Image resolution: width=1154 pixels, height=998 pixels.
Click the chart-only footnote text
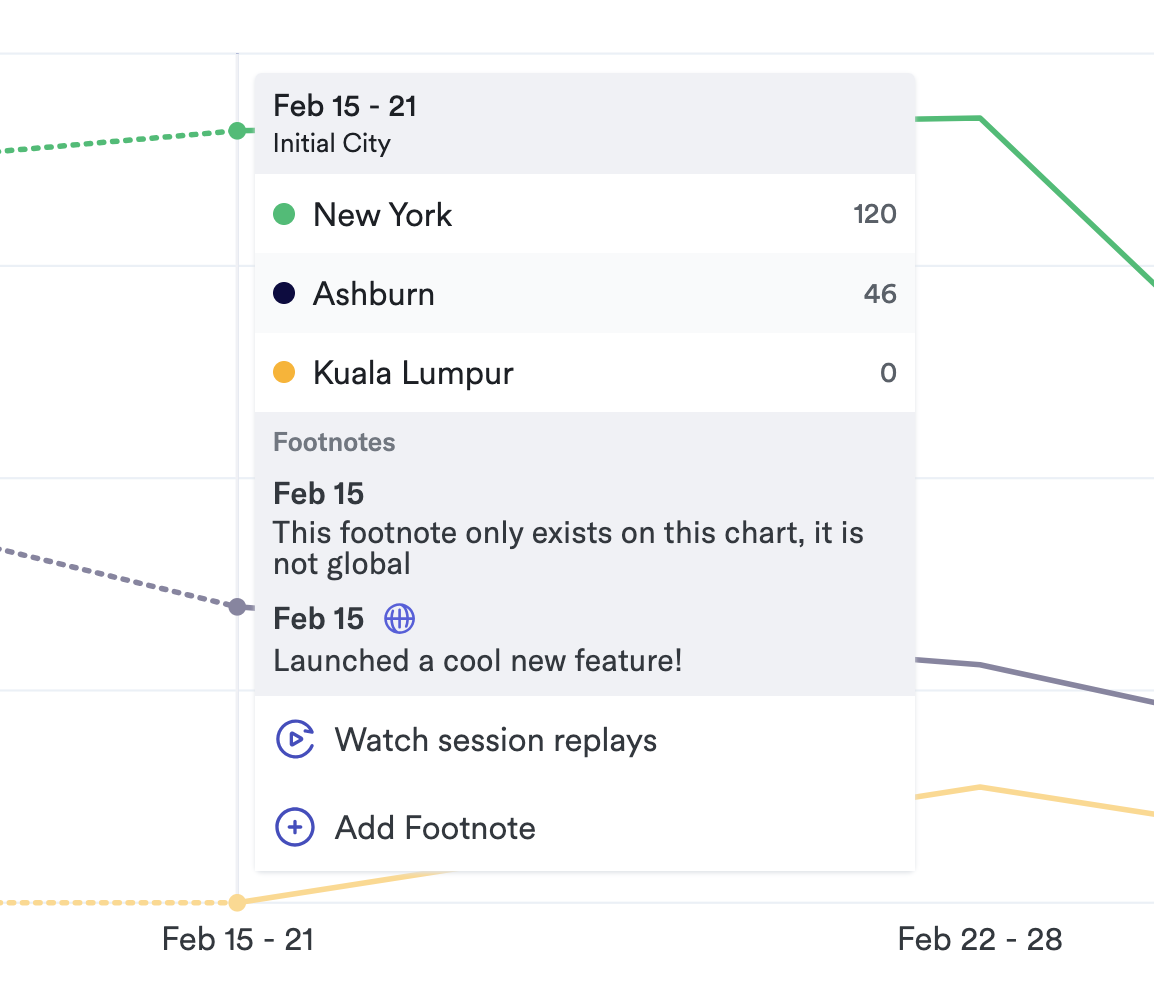point(568,548)
